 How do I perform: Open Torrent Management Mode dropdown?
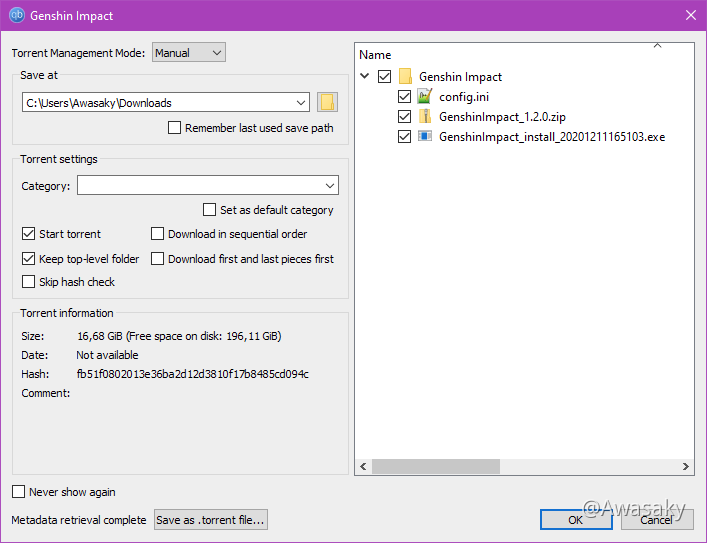click(x=188, y=52)
